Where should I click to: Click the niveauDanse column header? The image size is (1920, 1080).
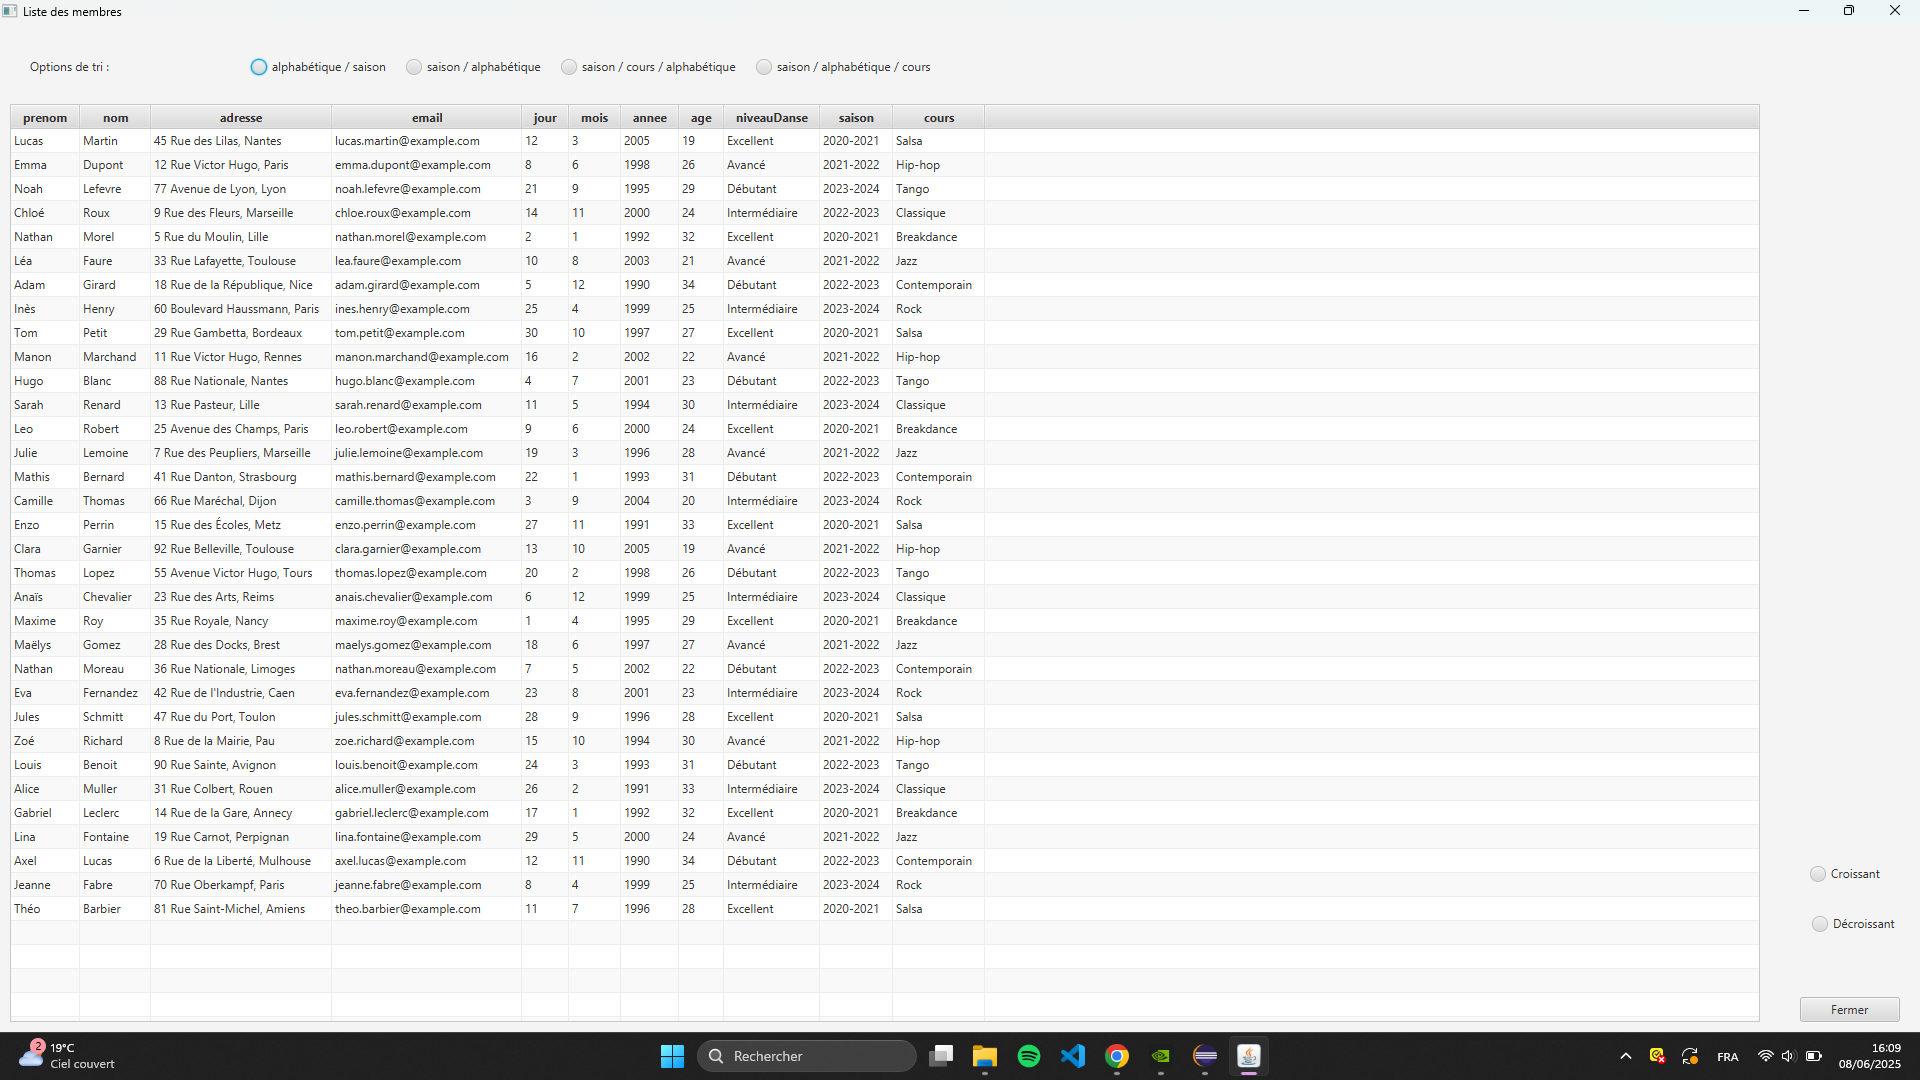tap(771, 118)
